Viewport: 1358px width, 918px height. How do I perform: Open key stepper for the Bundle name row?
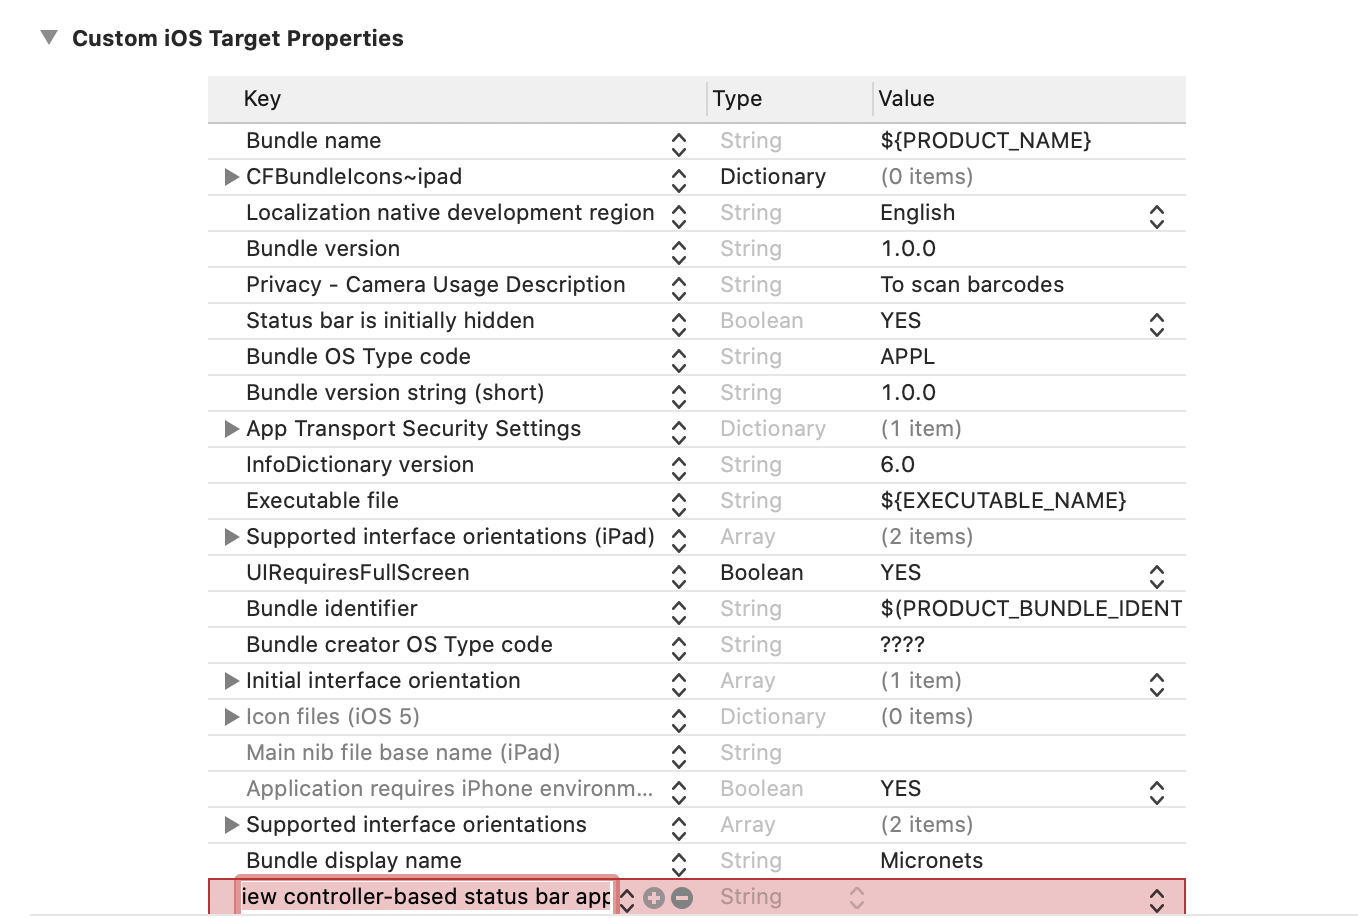pyautogui.click(x=679, y=144)
